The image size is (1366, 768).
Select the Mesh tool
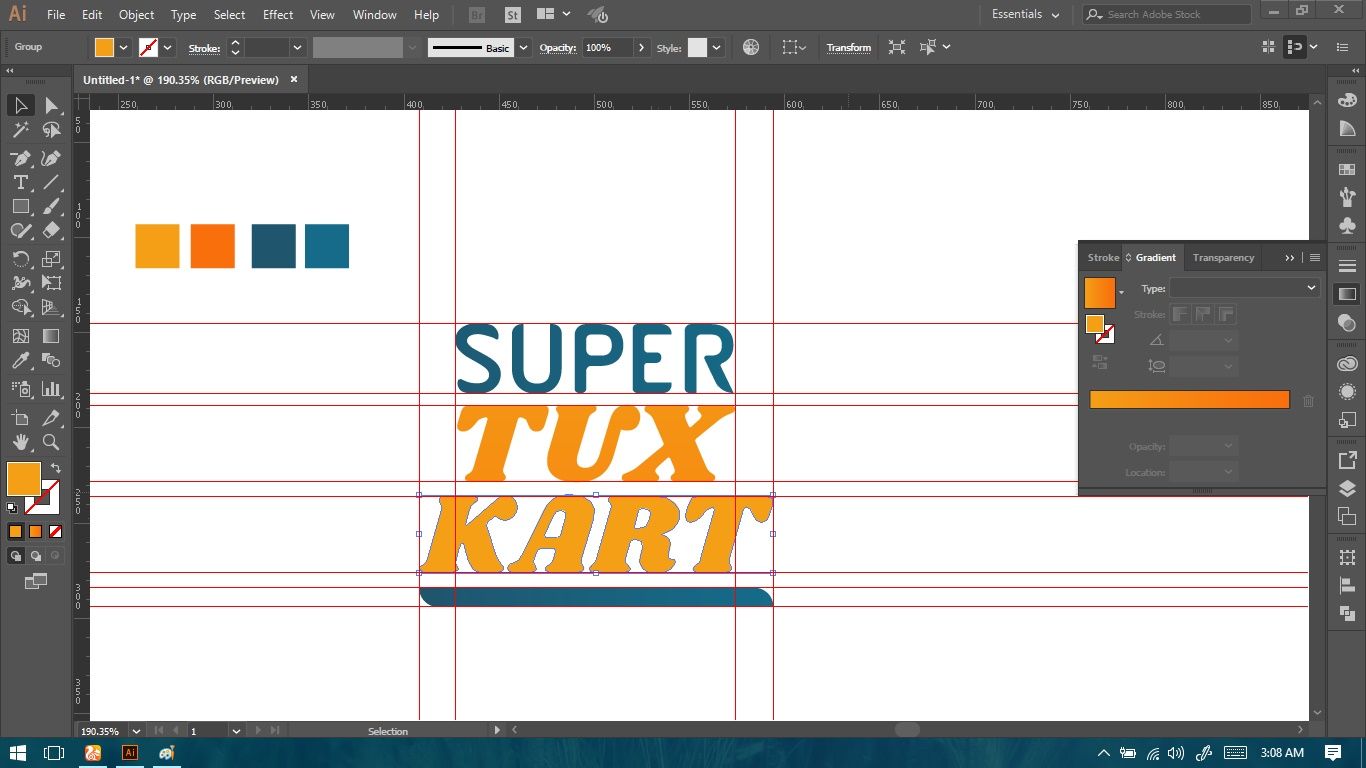click(x=20, y=336)
